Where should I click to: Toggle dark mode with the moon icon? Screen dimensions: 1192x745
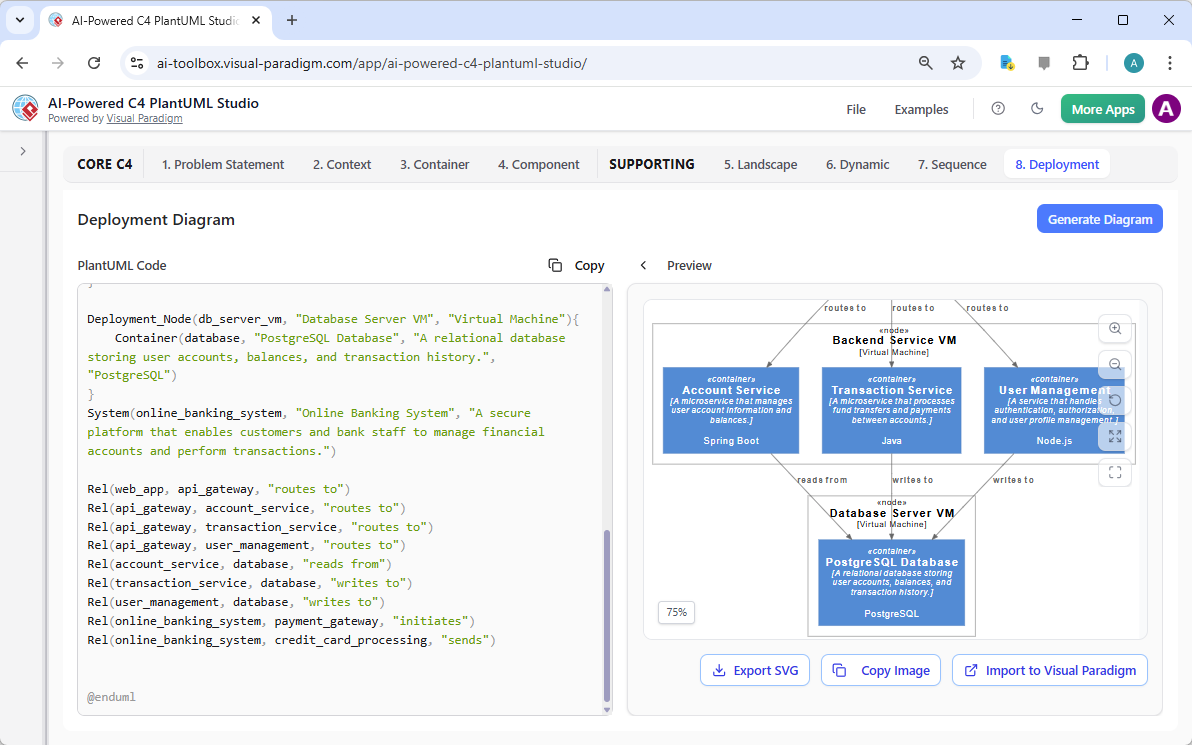pyautogui.click(x=1038, y=108)
